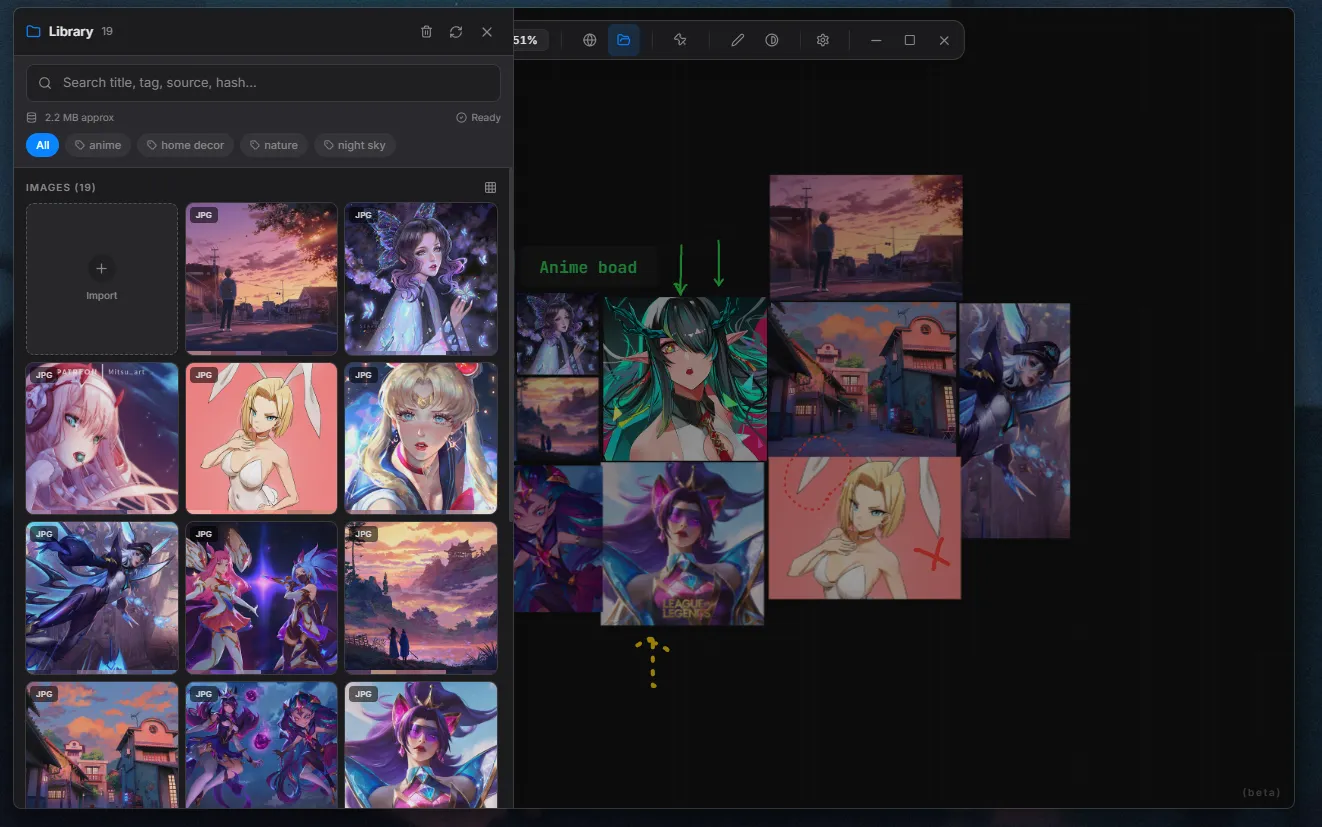Maximize the app window
Screen dimensions: 1322x827
(x=910, y=40)
